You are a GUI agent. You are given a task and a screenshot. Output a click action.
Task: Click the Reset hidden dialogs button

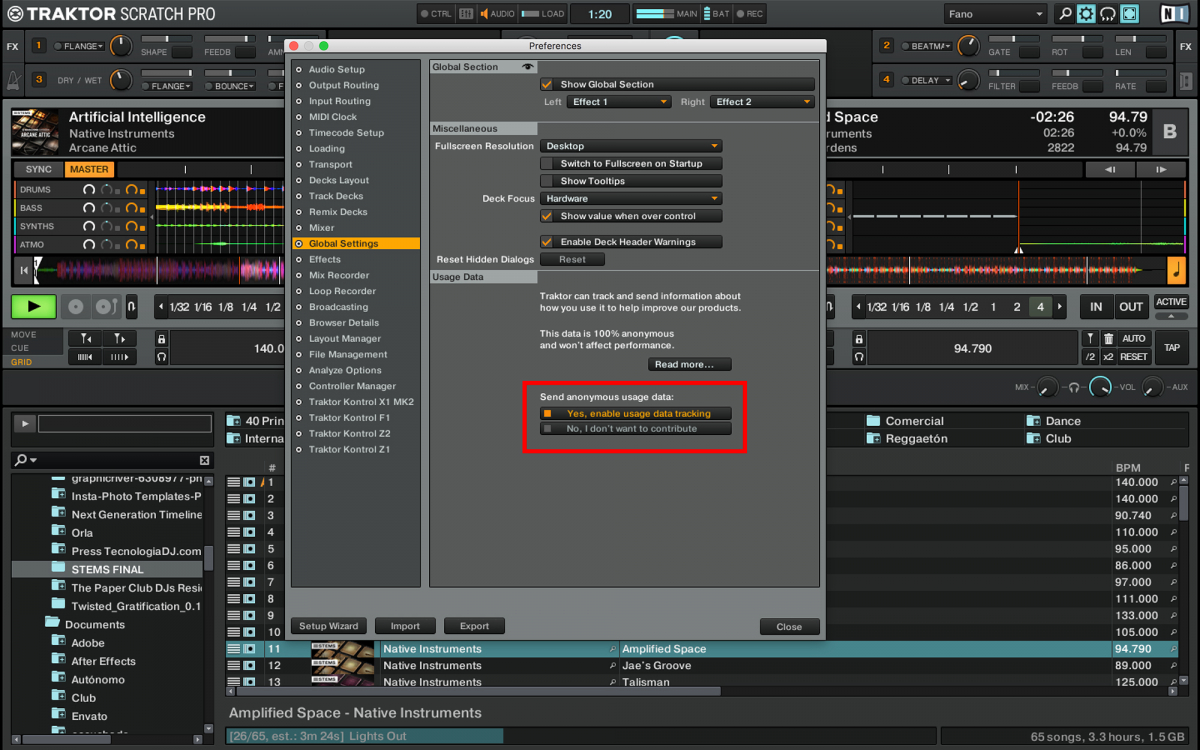coord(572,259)
